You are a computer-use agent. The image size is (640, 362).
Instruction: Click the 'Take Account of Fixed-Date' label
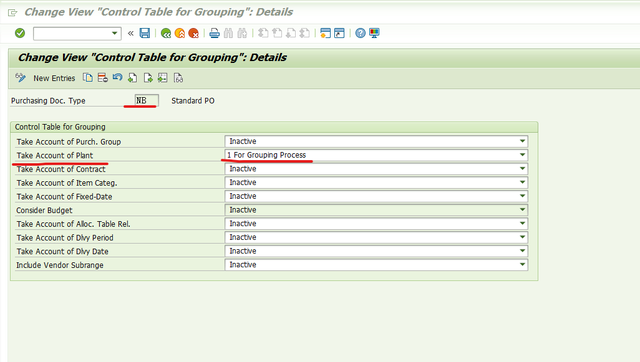point(64,197)
